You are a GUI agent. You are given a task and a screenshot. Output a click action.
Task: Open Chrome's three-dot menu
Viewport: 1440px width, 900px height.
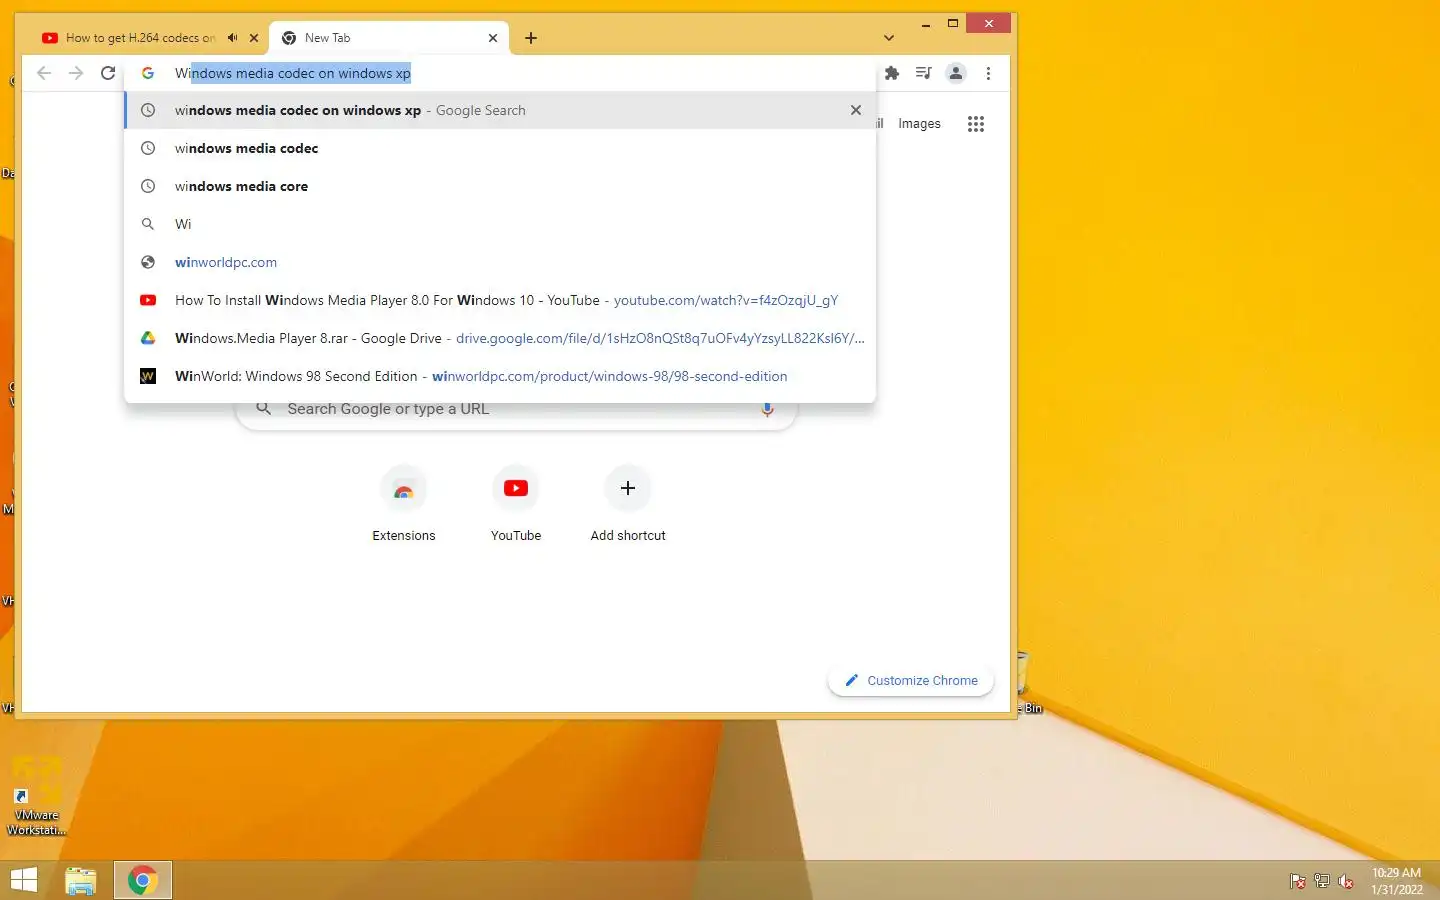pyautogui.click(x=988, y=73)
